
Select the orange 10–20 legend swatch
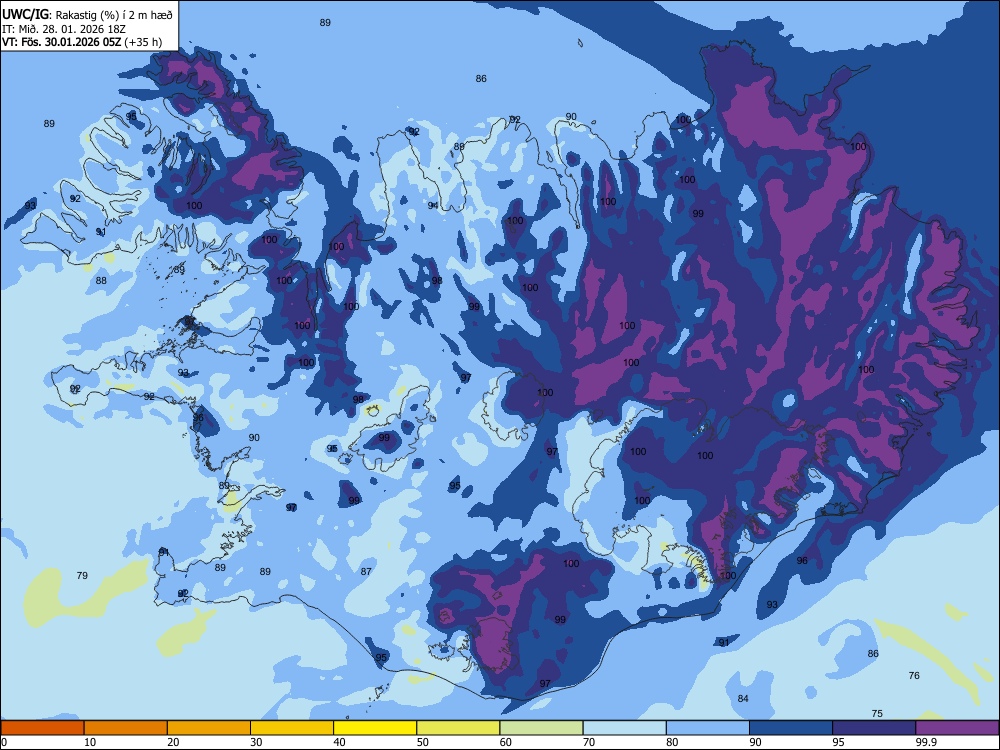126,728
